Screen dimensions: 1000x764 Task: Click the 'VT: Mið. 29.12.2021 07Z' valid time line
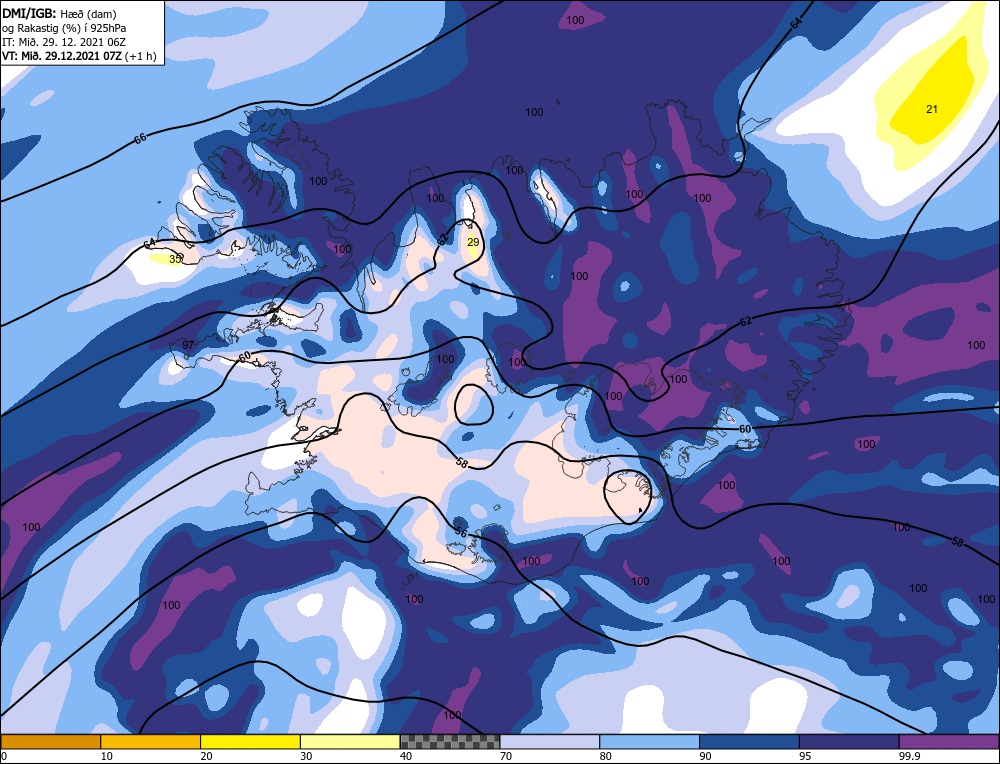(x=61, y=56)
